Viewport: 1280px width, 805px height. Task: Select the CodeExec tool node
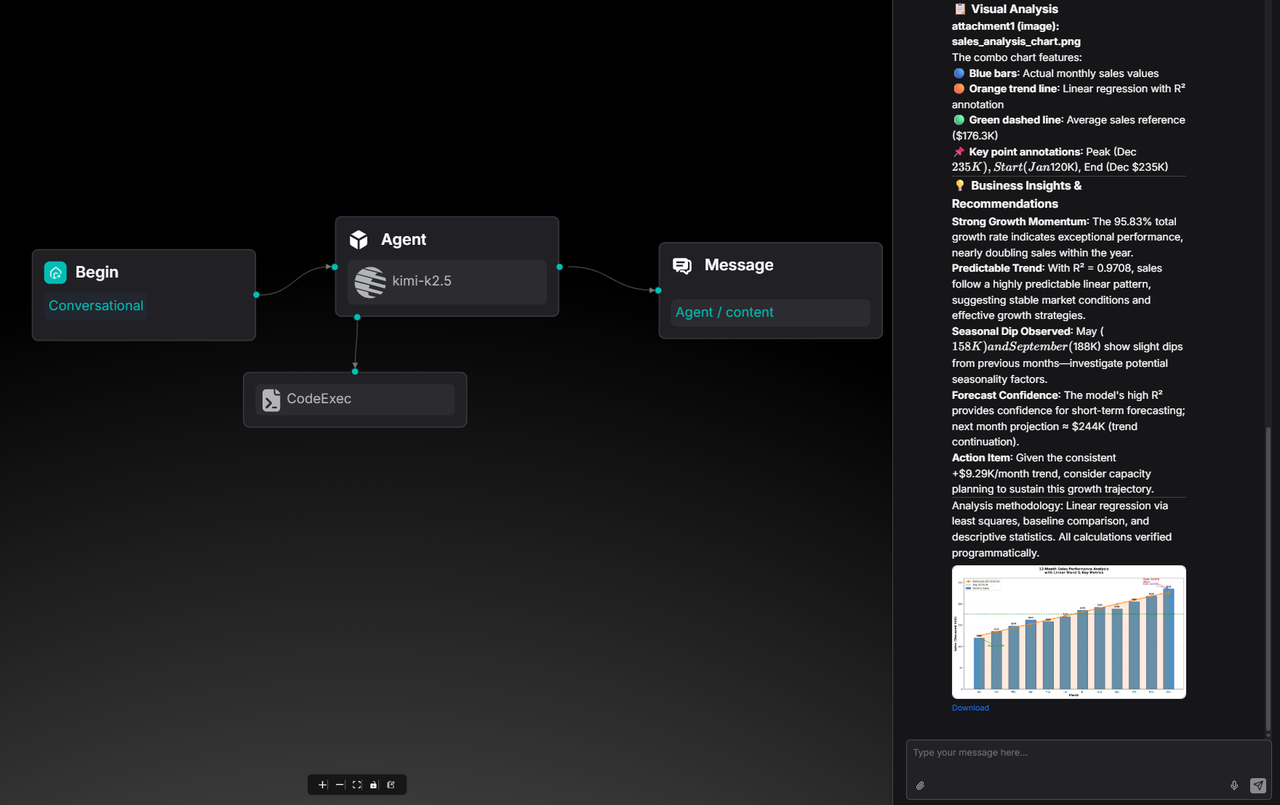tap(355, 399)
